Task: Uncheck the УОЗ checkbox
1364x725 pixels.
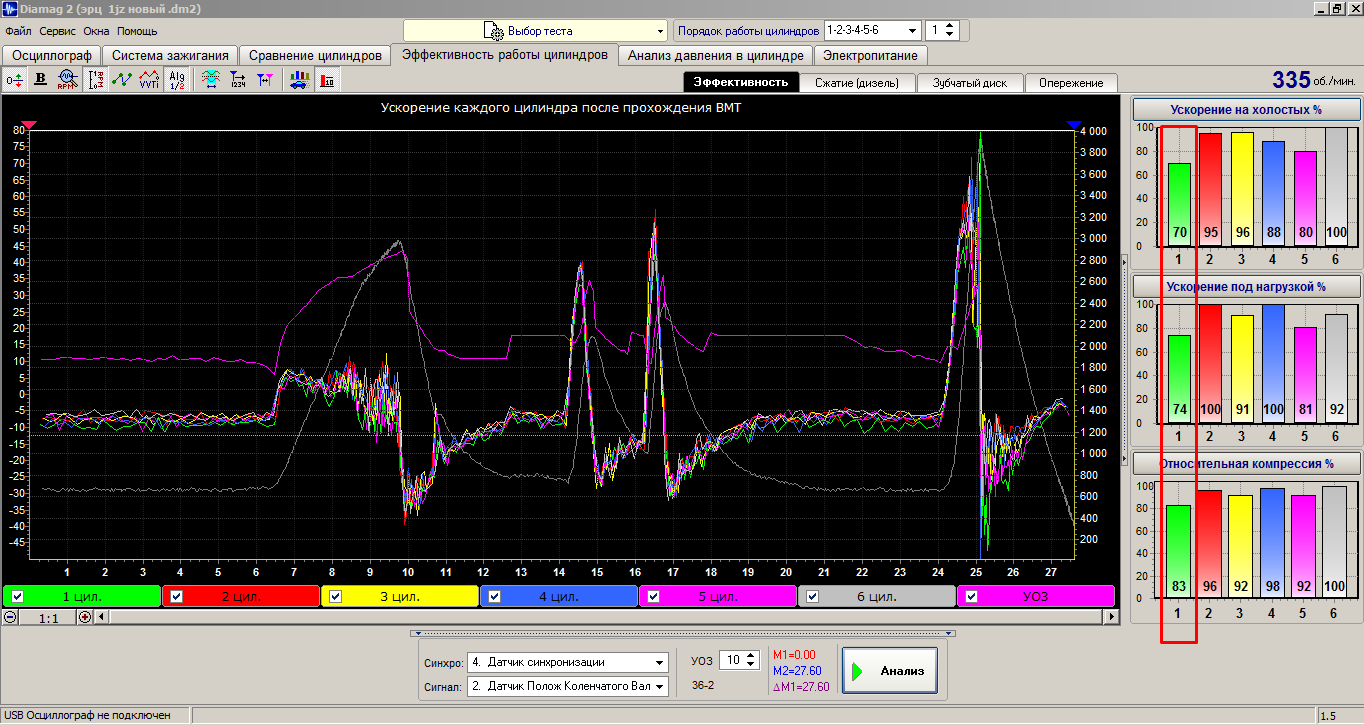Action: [x=971, y=596]
